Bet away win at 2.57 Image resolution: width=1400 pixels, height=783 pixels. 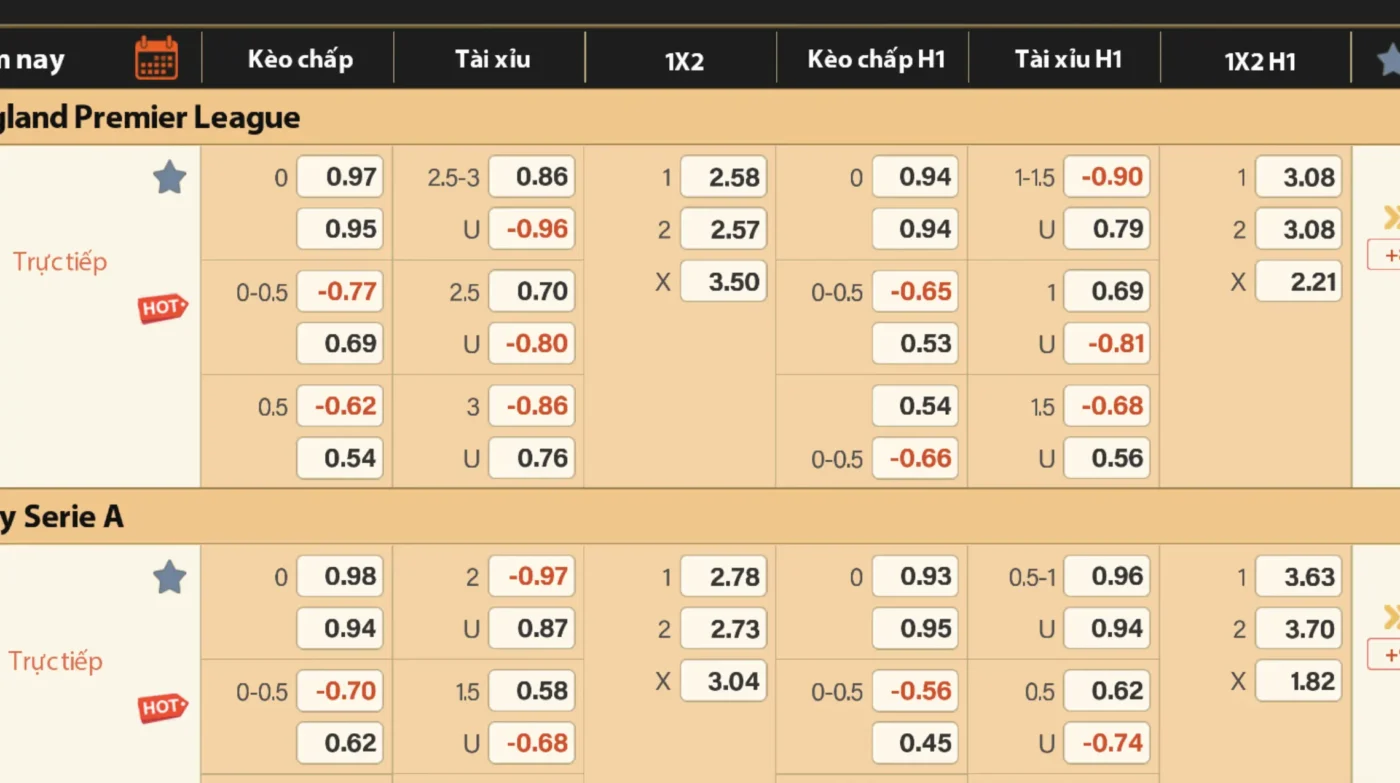[x=724, y=229]
